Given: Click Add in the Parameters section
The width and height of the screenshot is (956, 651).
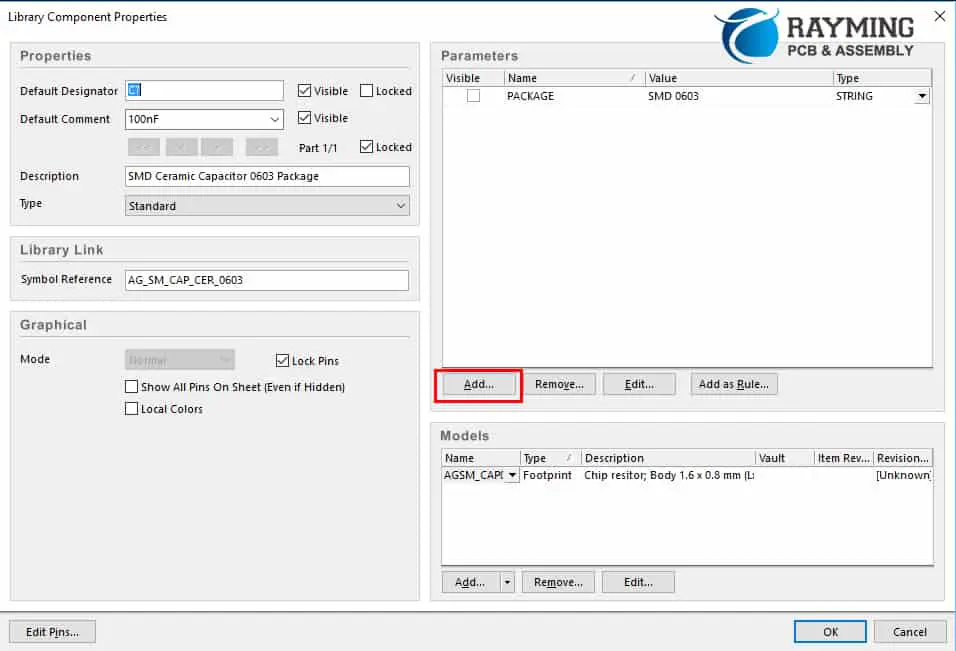Looking at the screenshot, I should tap(478, 384).
